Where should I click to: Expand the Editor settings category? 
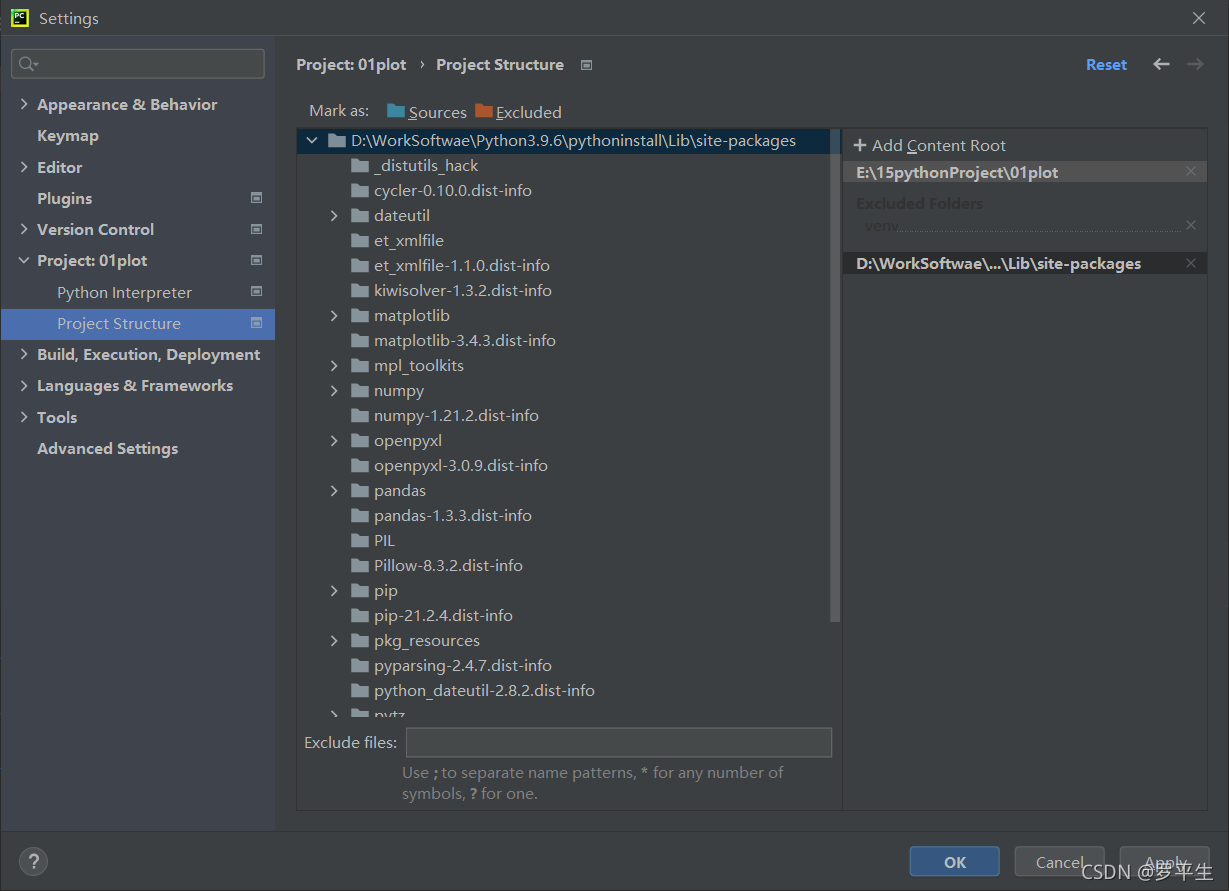tap(24, 167)
